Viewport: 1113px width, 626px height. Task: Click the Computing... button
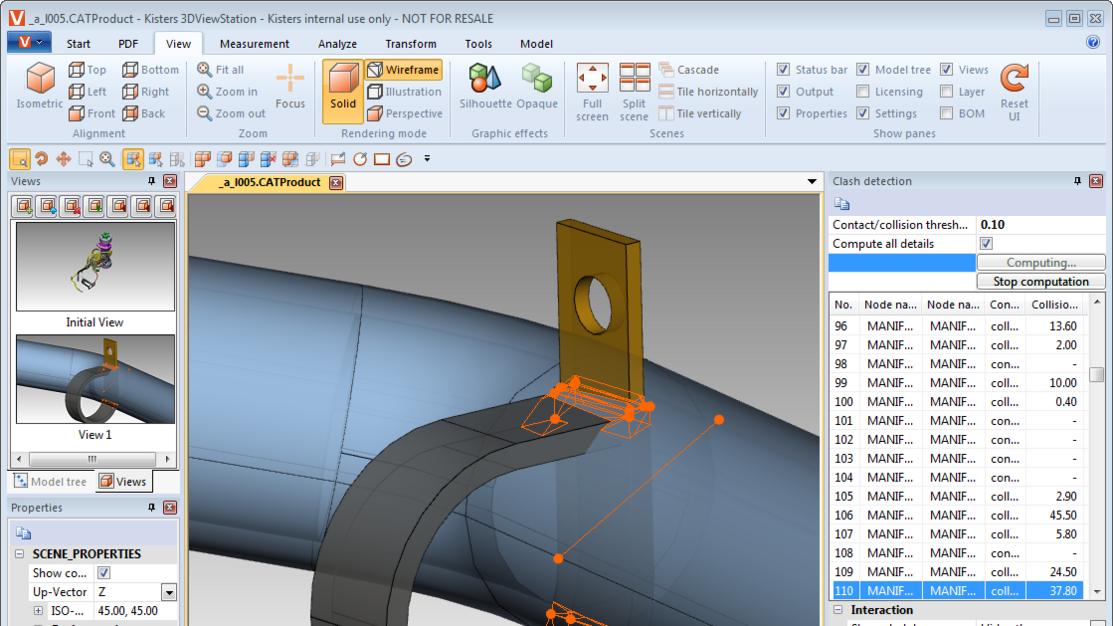(1041, 263)
